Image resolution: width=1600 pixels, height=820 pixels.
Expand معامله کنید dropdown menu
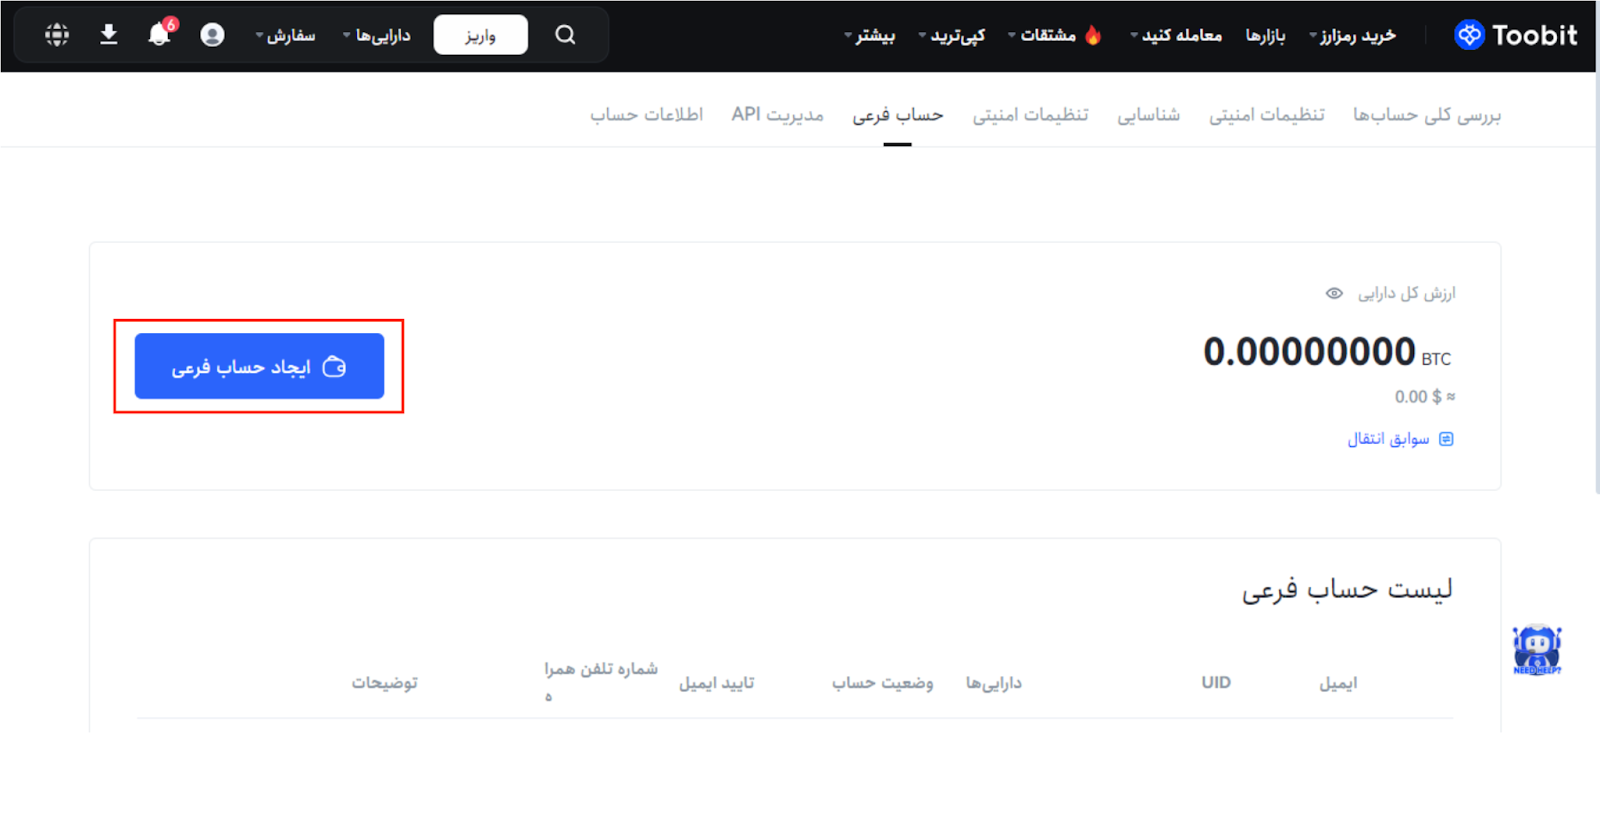tap(1176, 35)
